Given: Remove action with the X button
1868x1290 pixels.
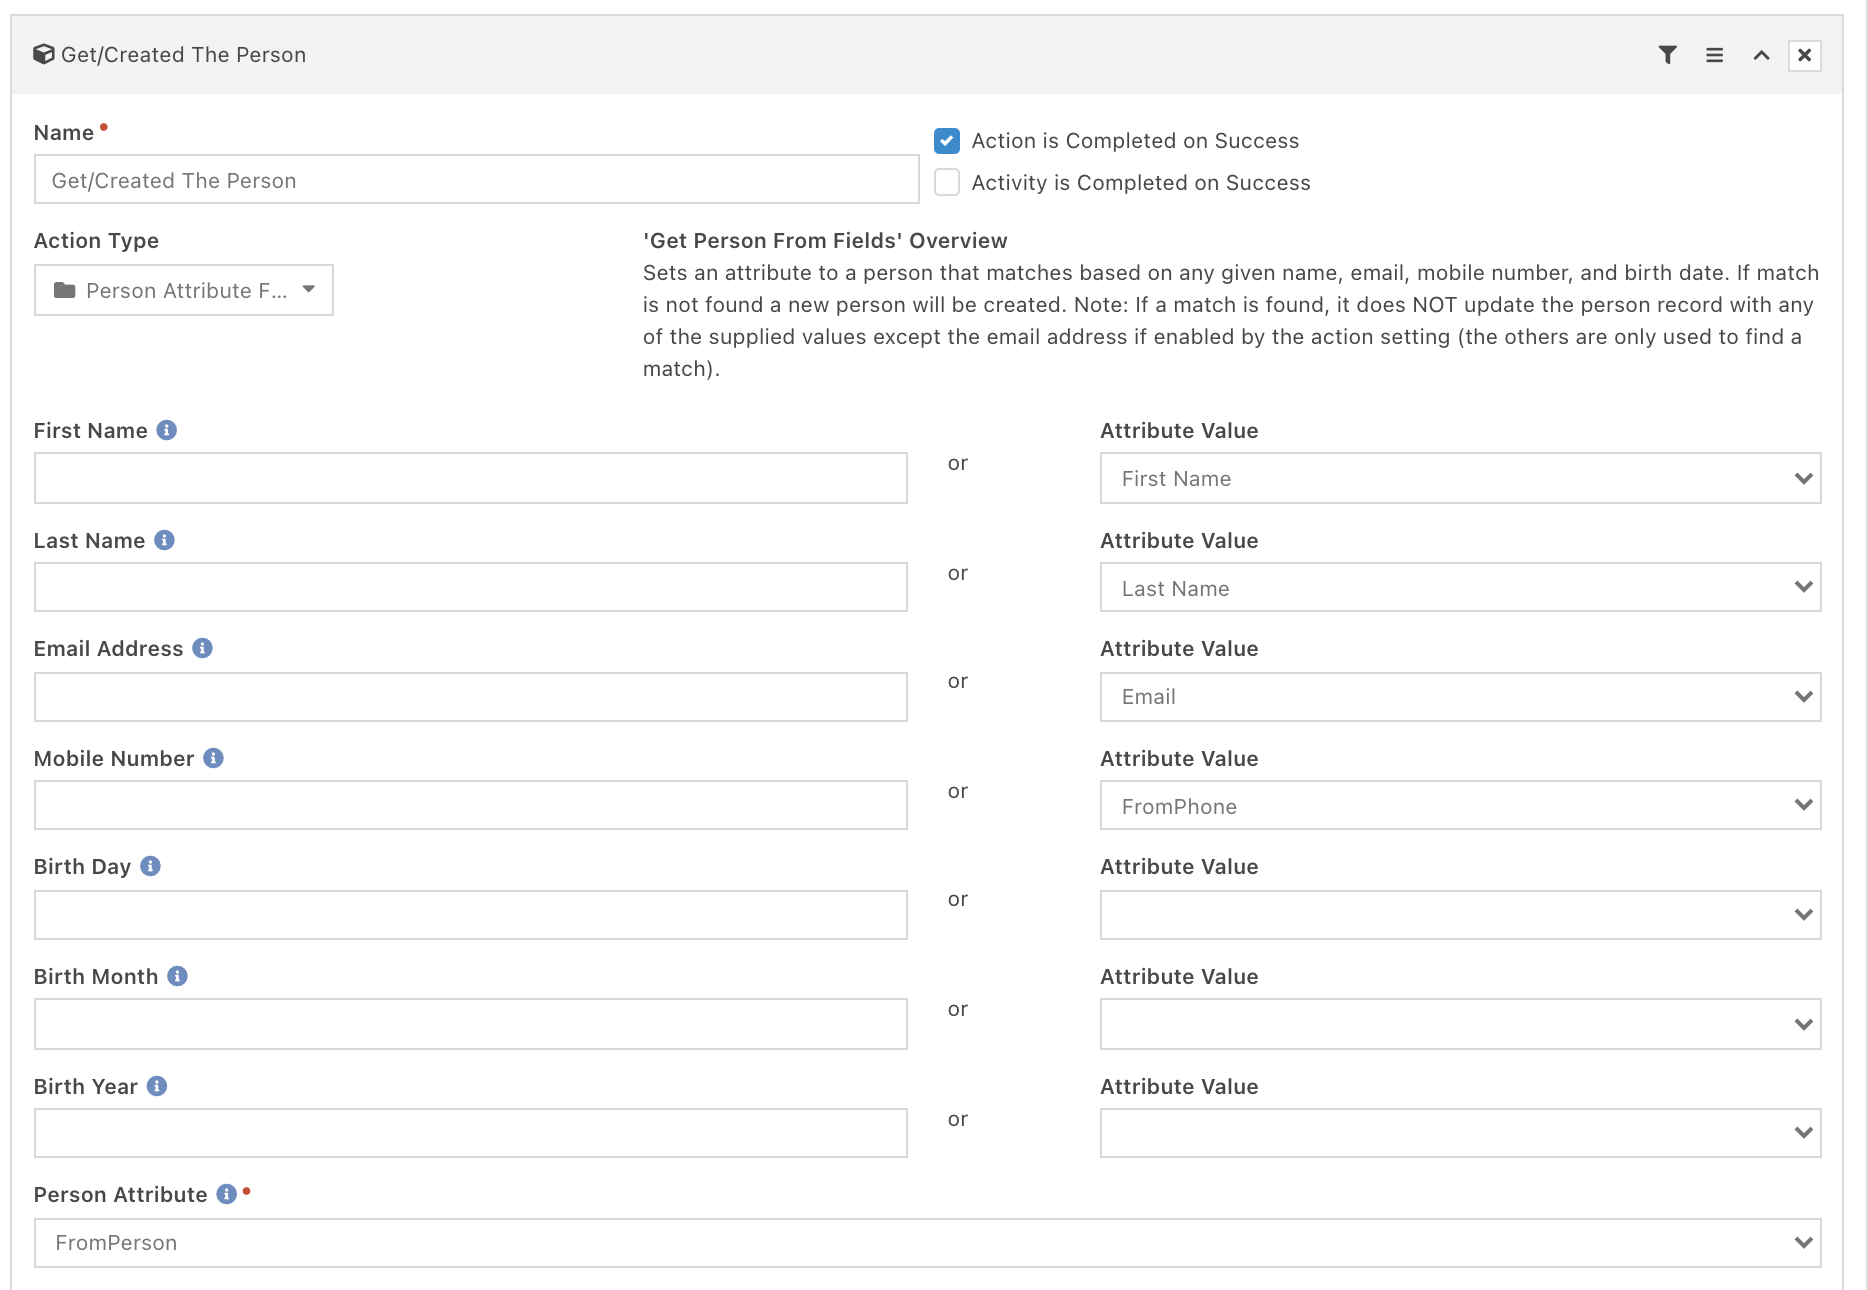Looking at the screenshot, I should 1804,55.
